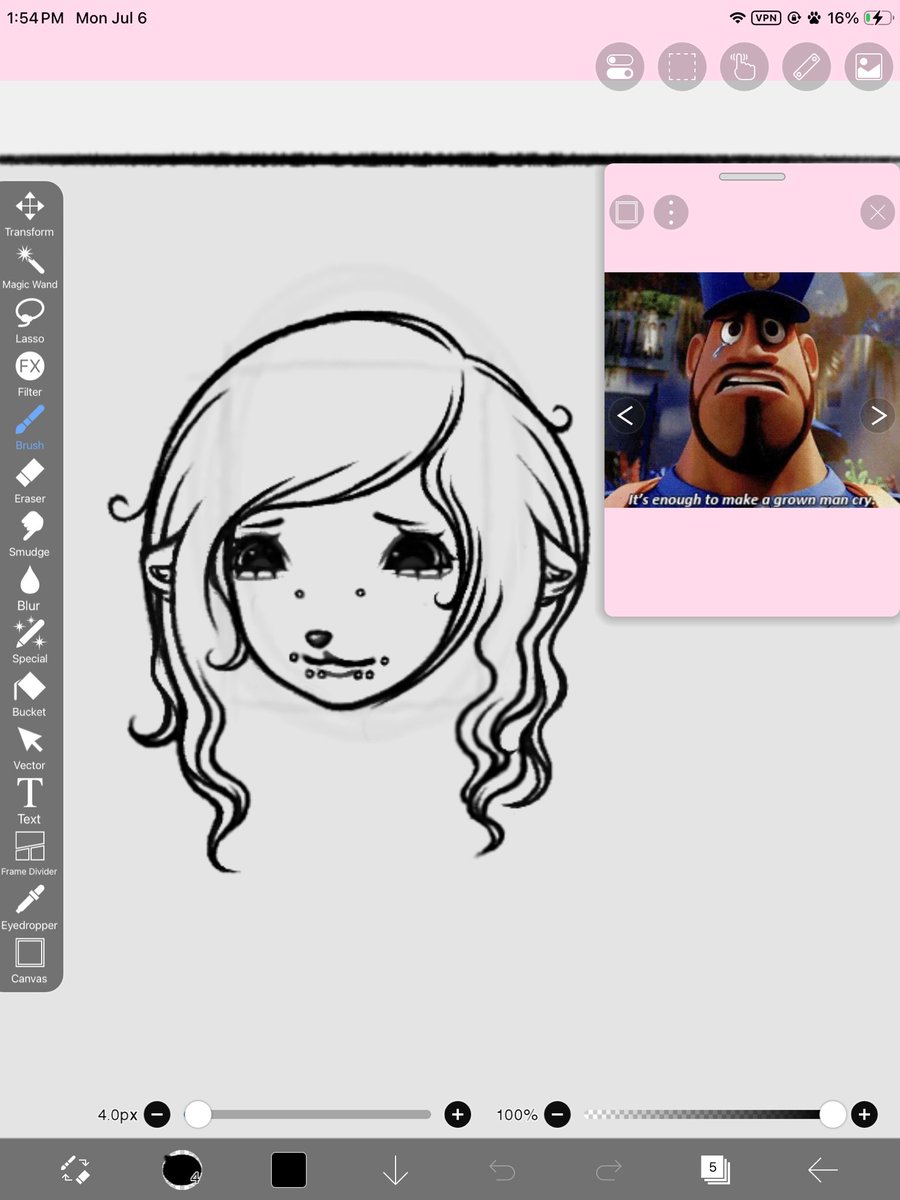Close the reference window
This screenshot has width=900, height=1200.
coord(877,212)
